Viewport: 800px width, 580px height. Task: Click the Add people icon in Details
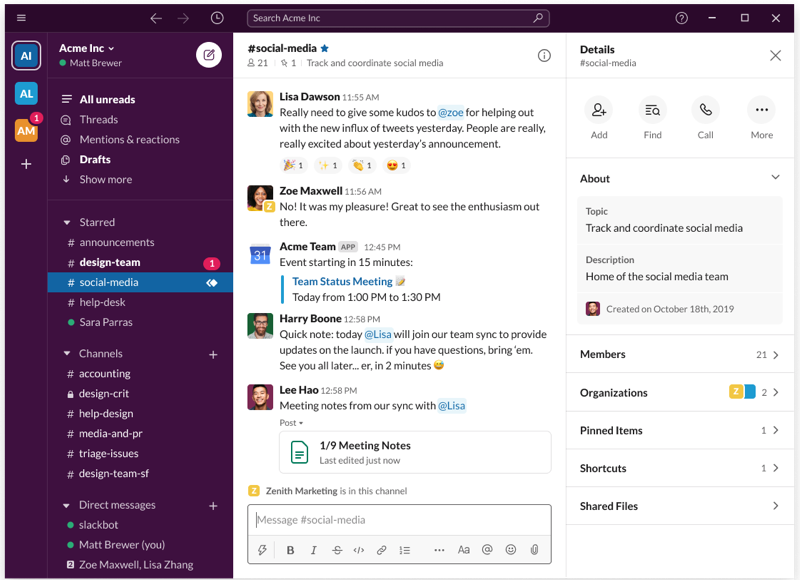[598, 110]
